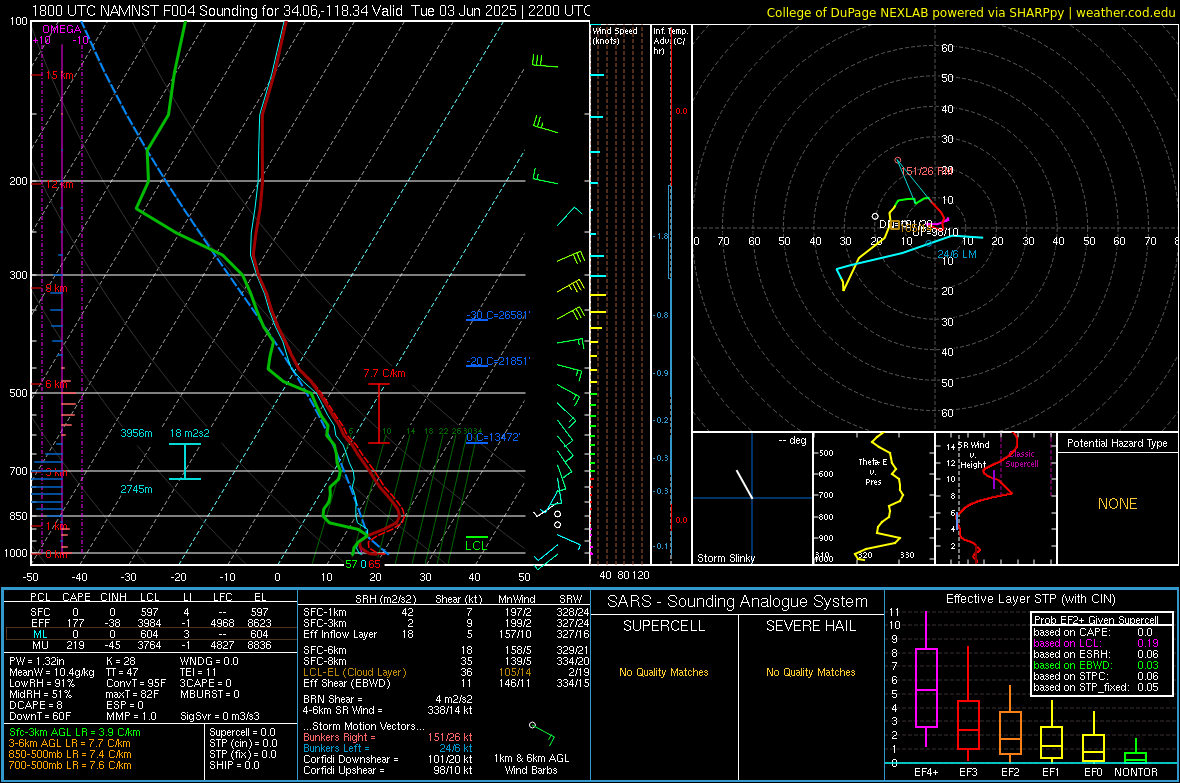Select the EFF parcel row
1180x783 pixels.
tap(149, 623)
